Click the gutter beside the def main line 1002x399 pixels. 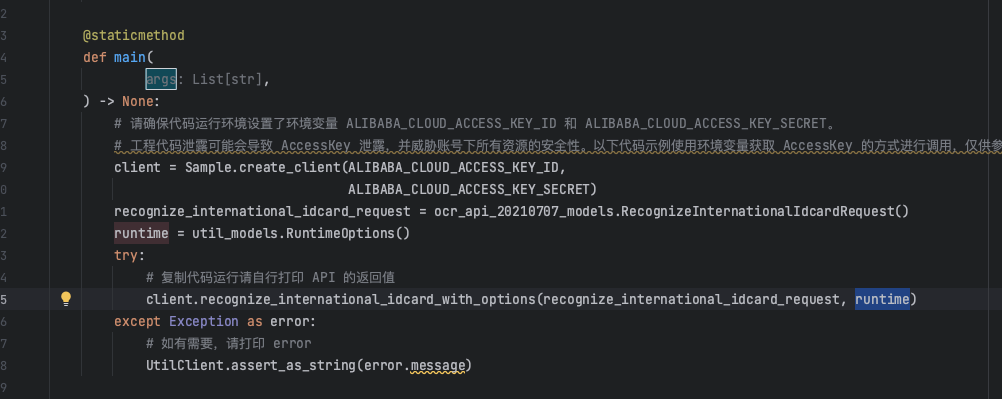[x=24, y=58]
